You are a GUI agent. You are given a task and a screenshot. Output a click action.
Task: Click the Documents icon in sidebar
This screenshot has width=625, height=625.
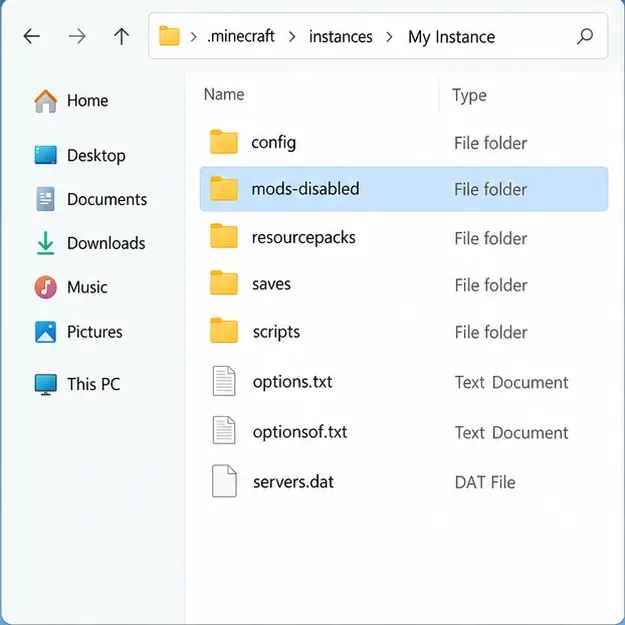45,199
